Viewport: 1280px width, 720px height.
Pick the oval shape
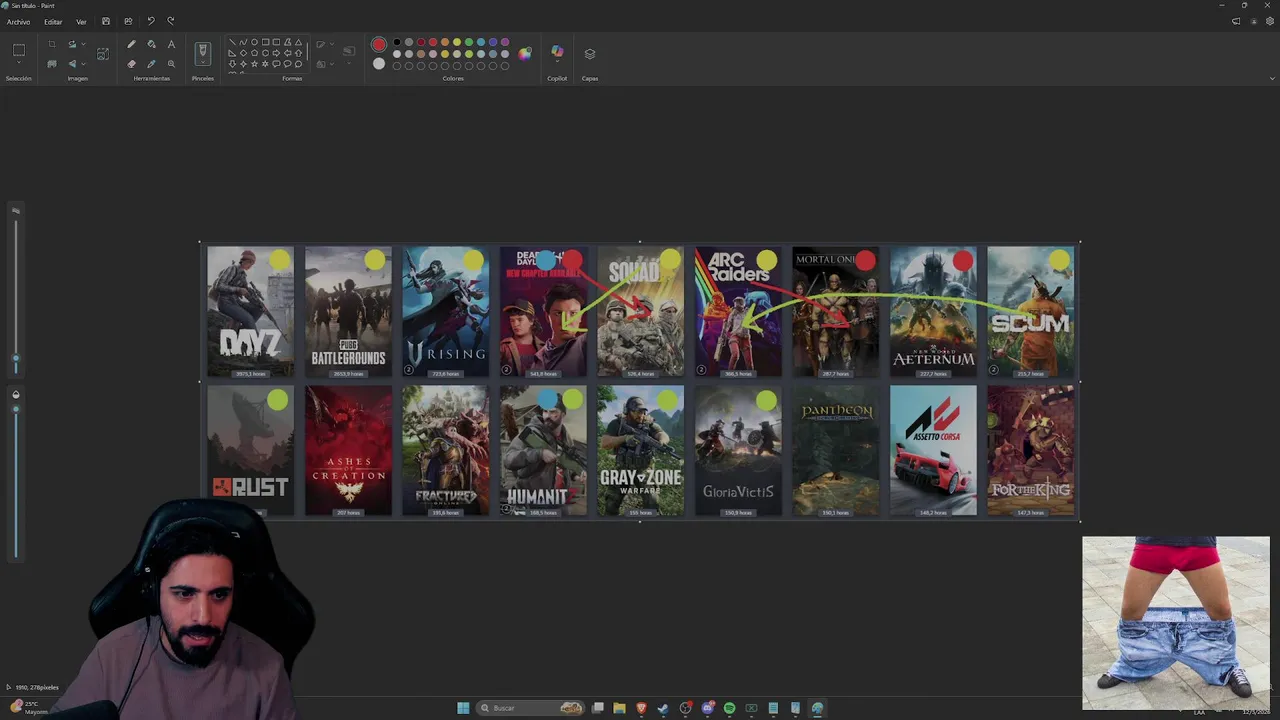pos(254,42)
